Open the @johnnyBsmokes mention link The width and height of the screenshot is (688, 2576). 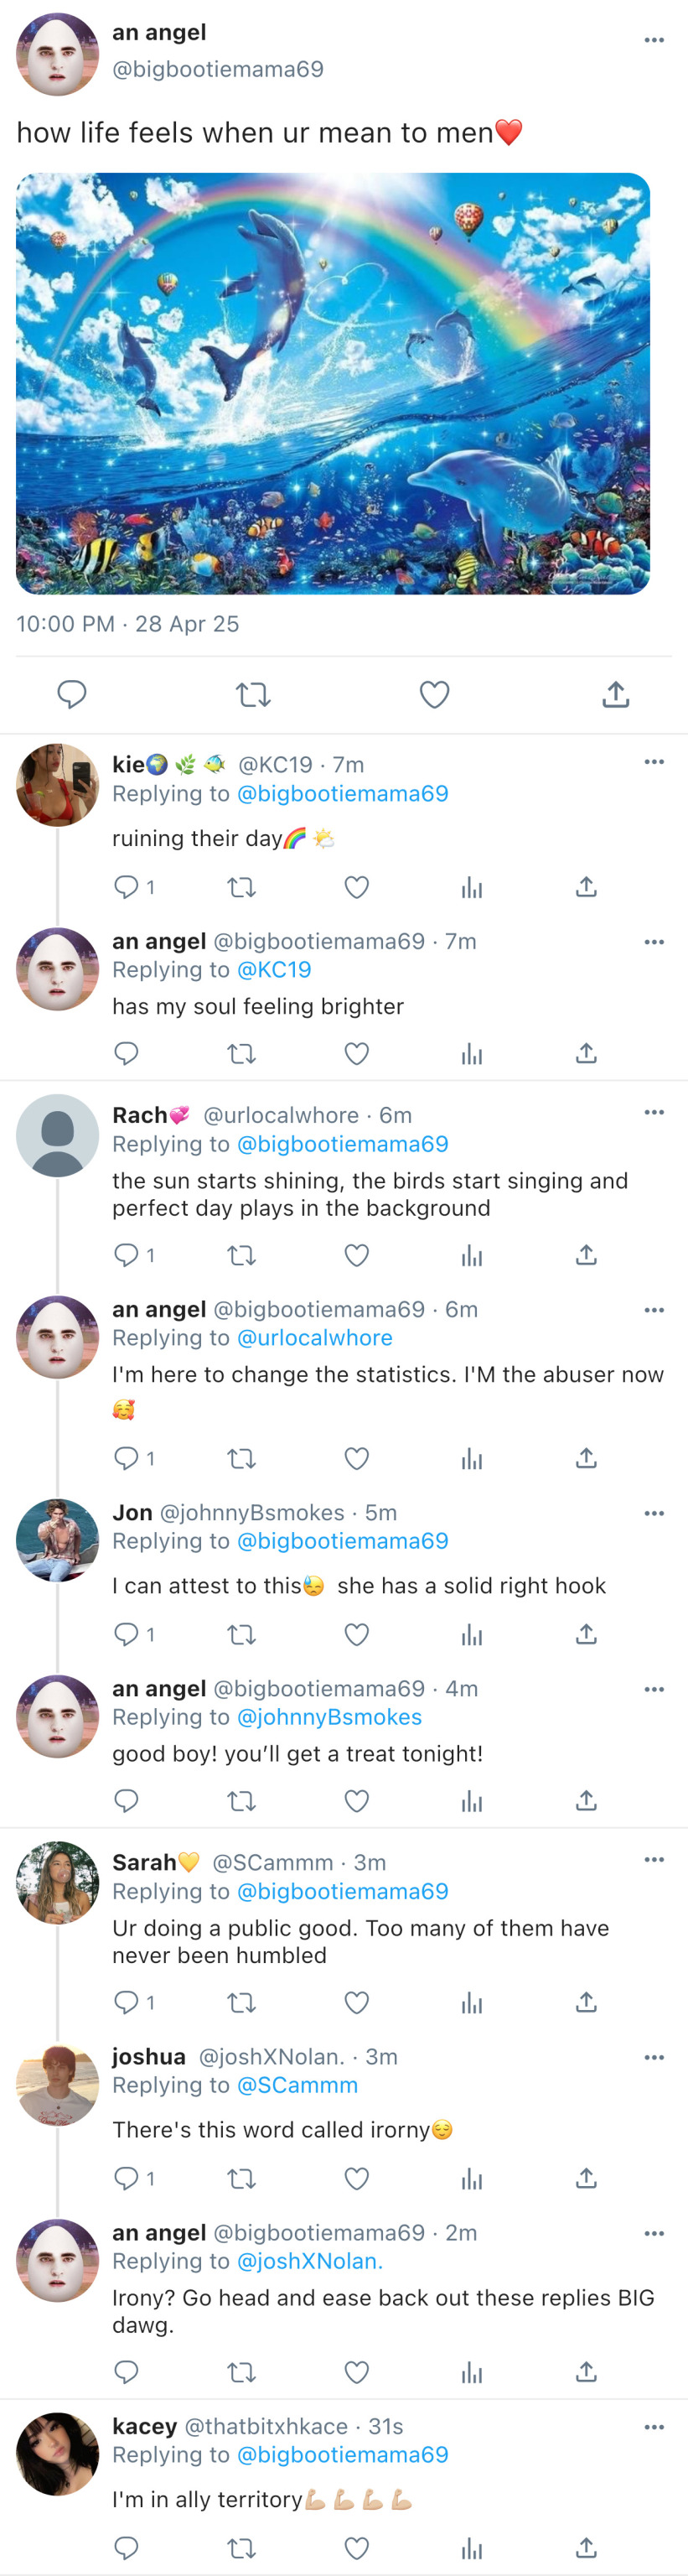tap(329, 1717)
